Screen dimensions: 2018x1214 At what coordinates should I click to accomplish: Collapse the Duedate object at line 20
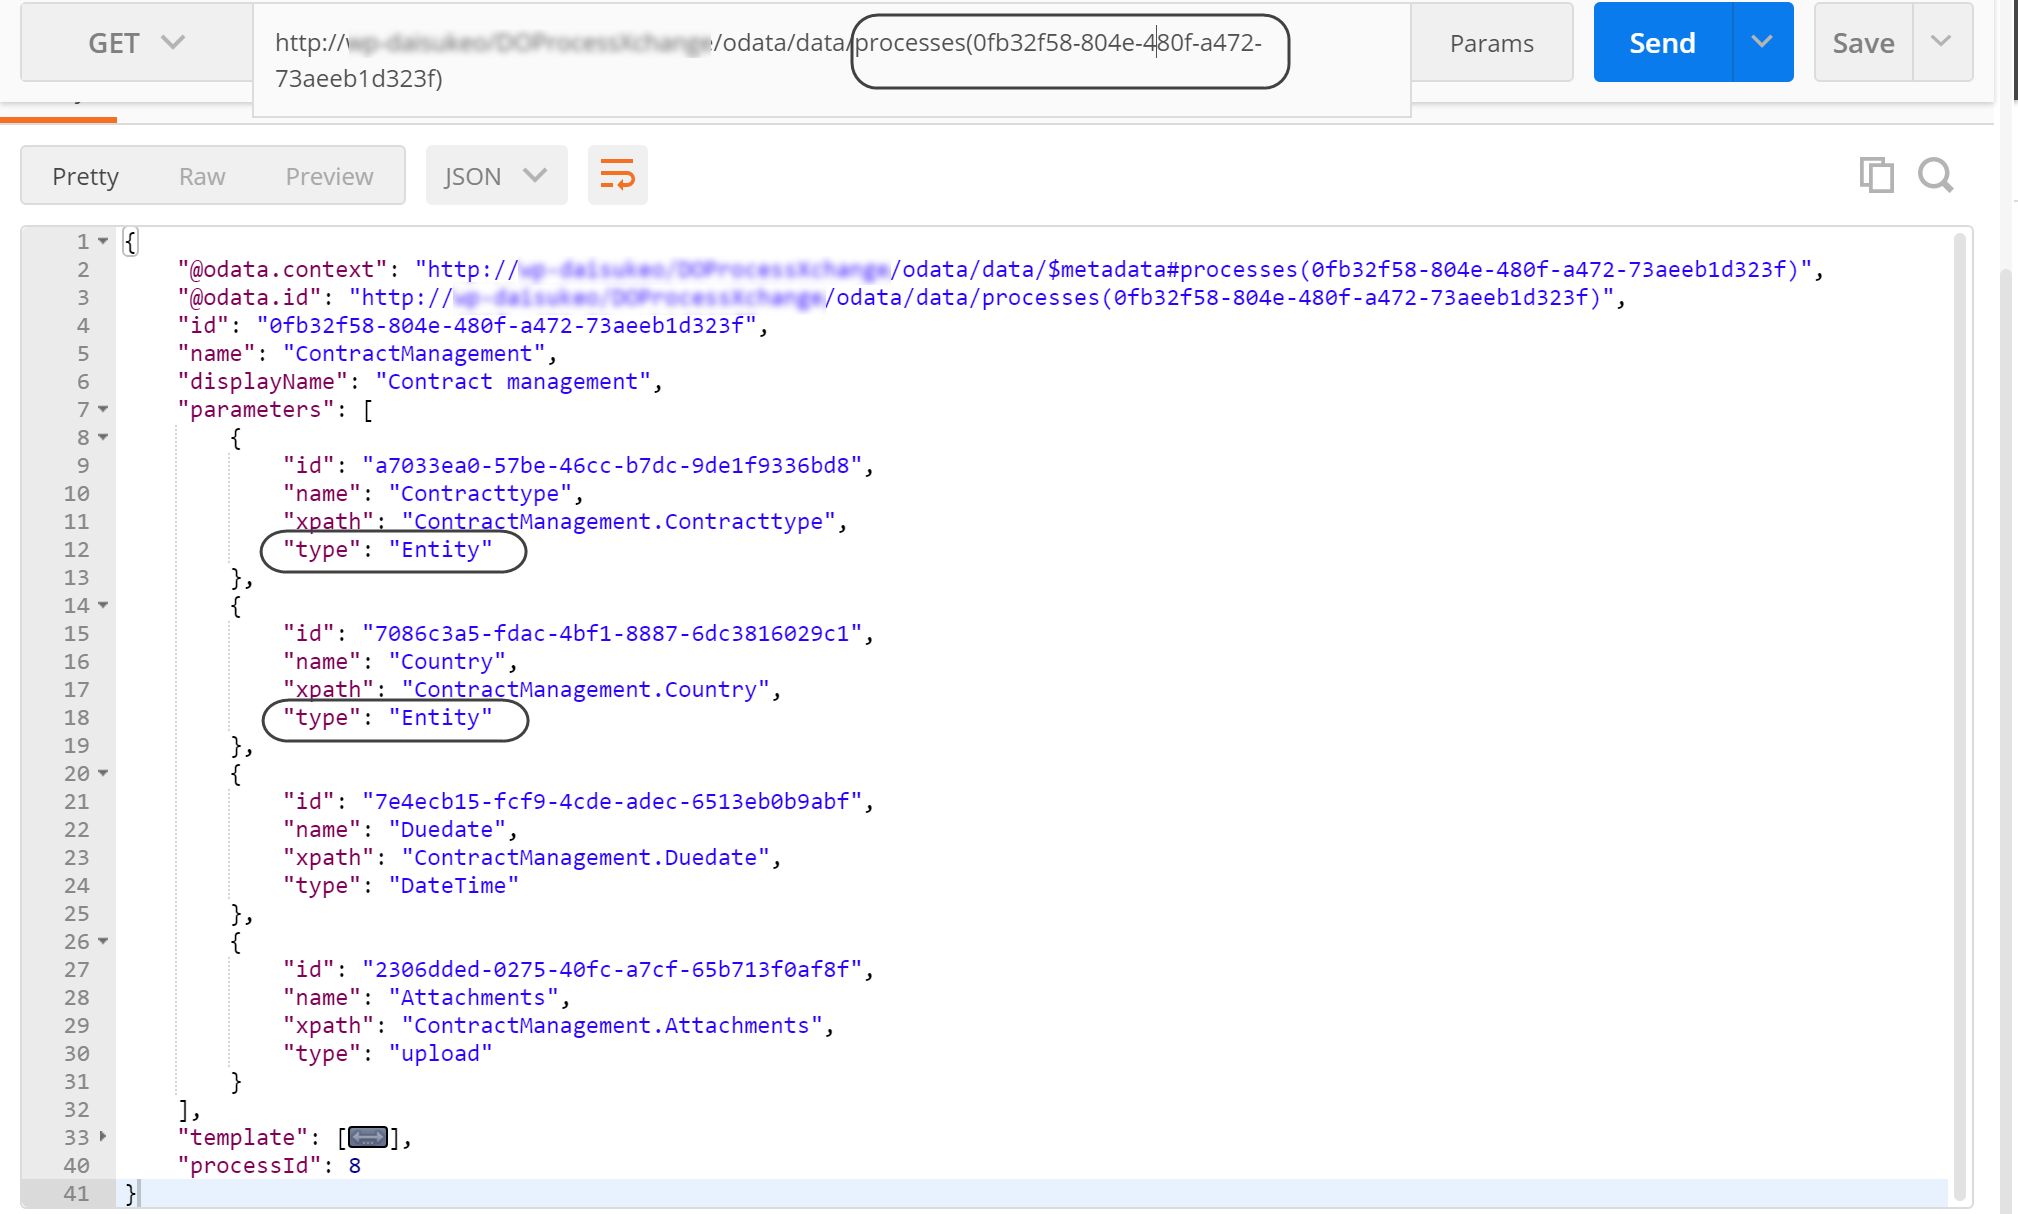pyautogui.click(x=103, y=773)
